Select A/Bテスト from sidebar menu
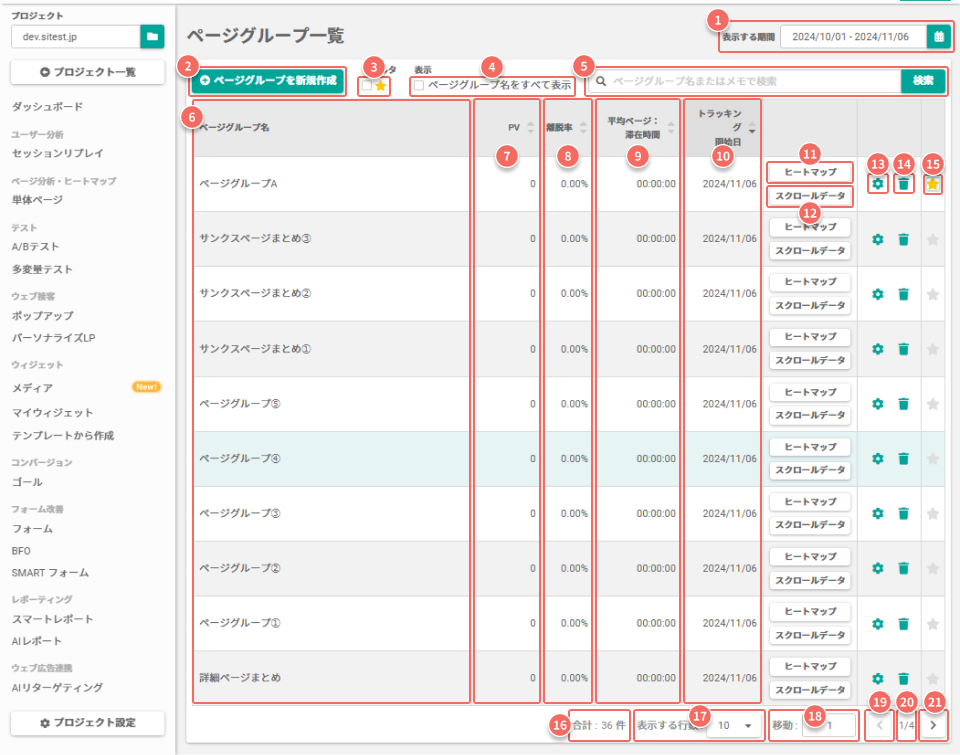The image size is (960, 755). pyautogui.click(x=36, y=247)
